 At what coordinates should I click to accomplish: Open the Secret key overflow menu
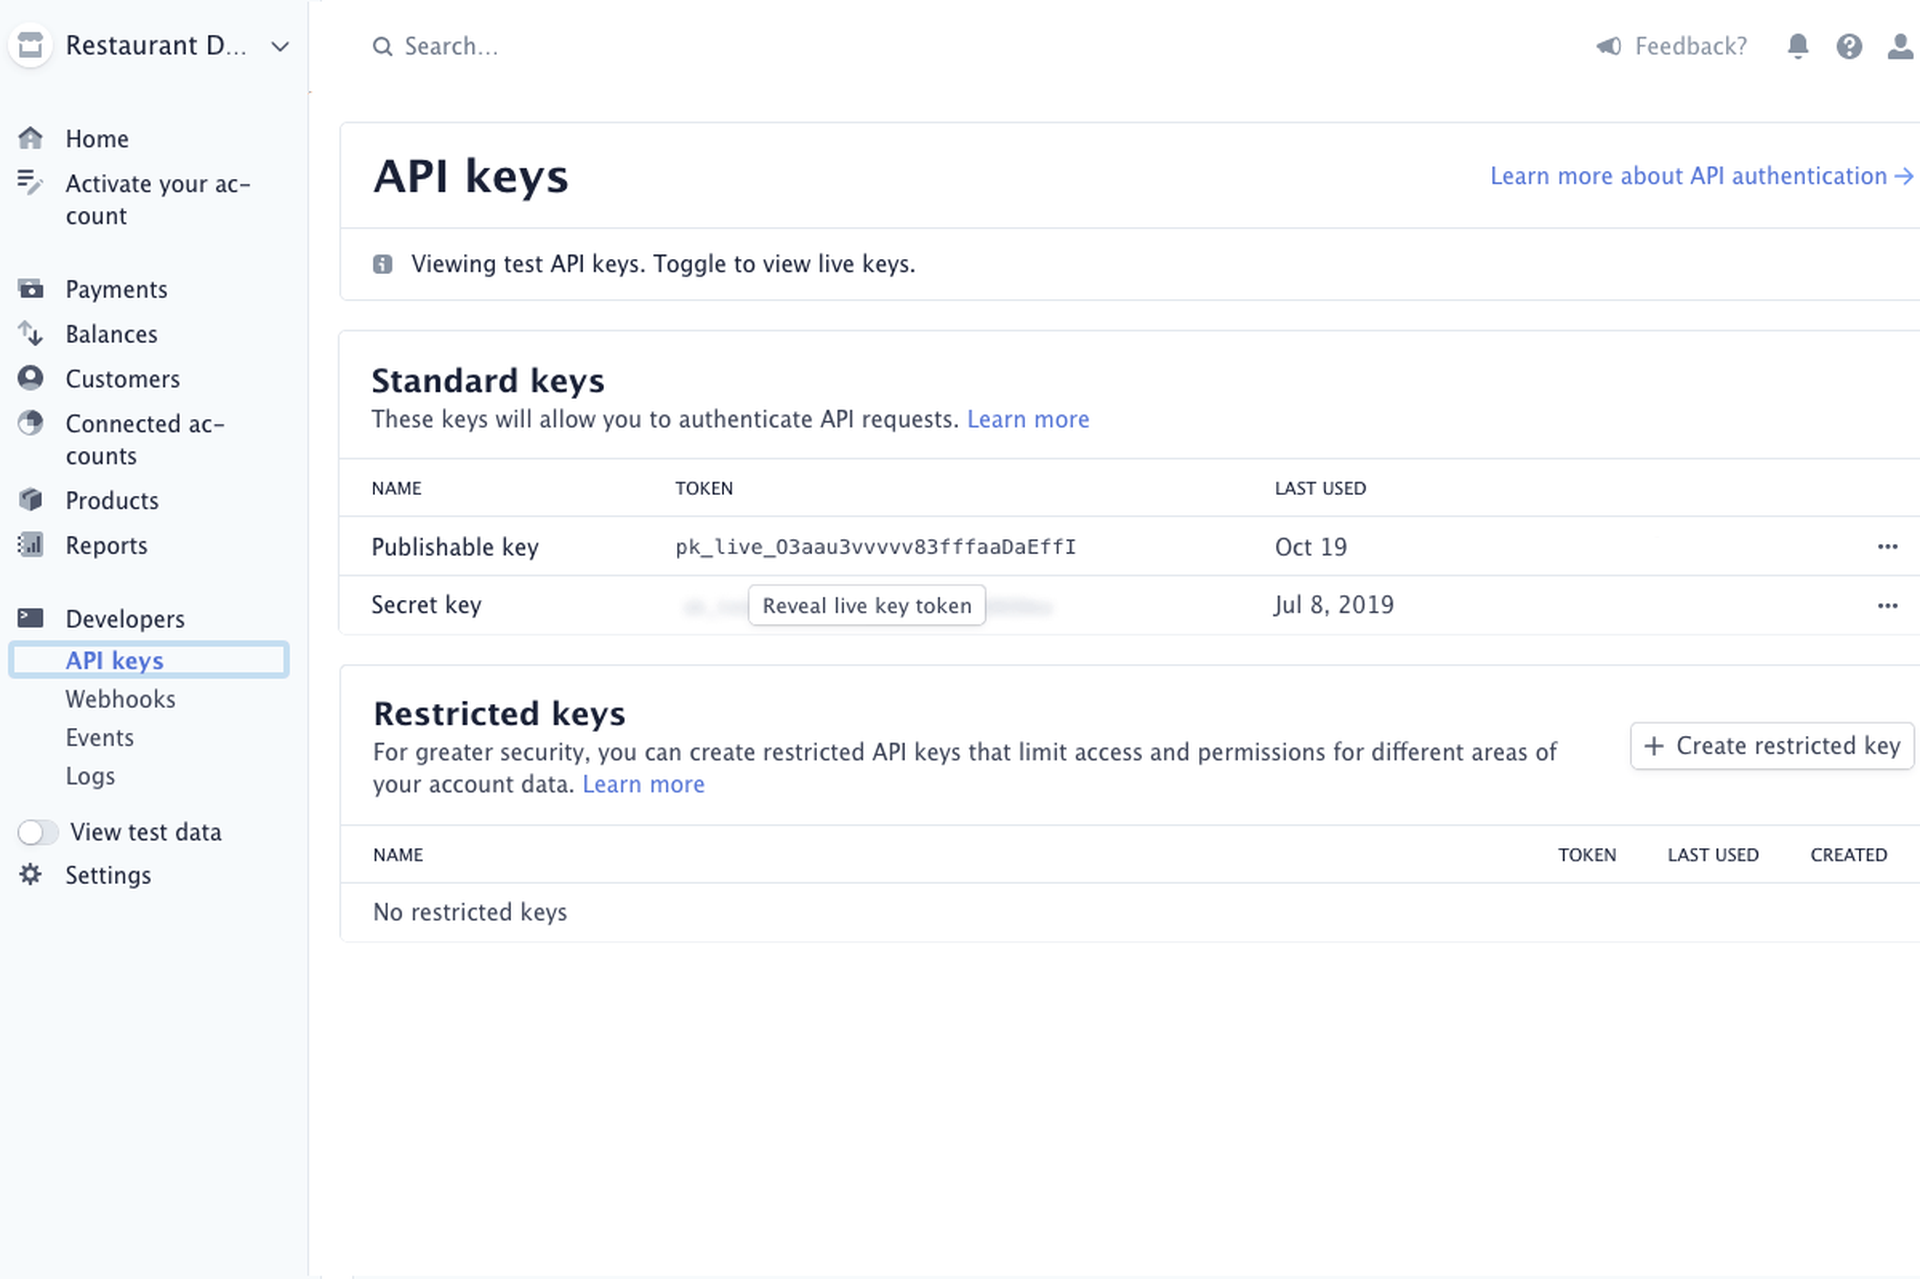click(x=1887, y=605)
